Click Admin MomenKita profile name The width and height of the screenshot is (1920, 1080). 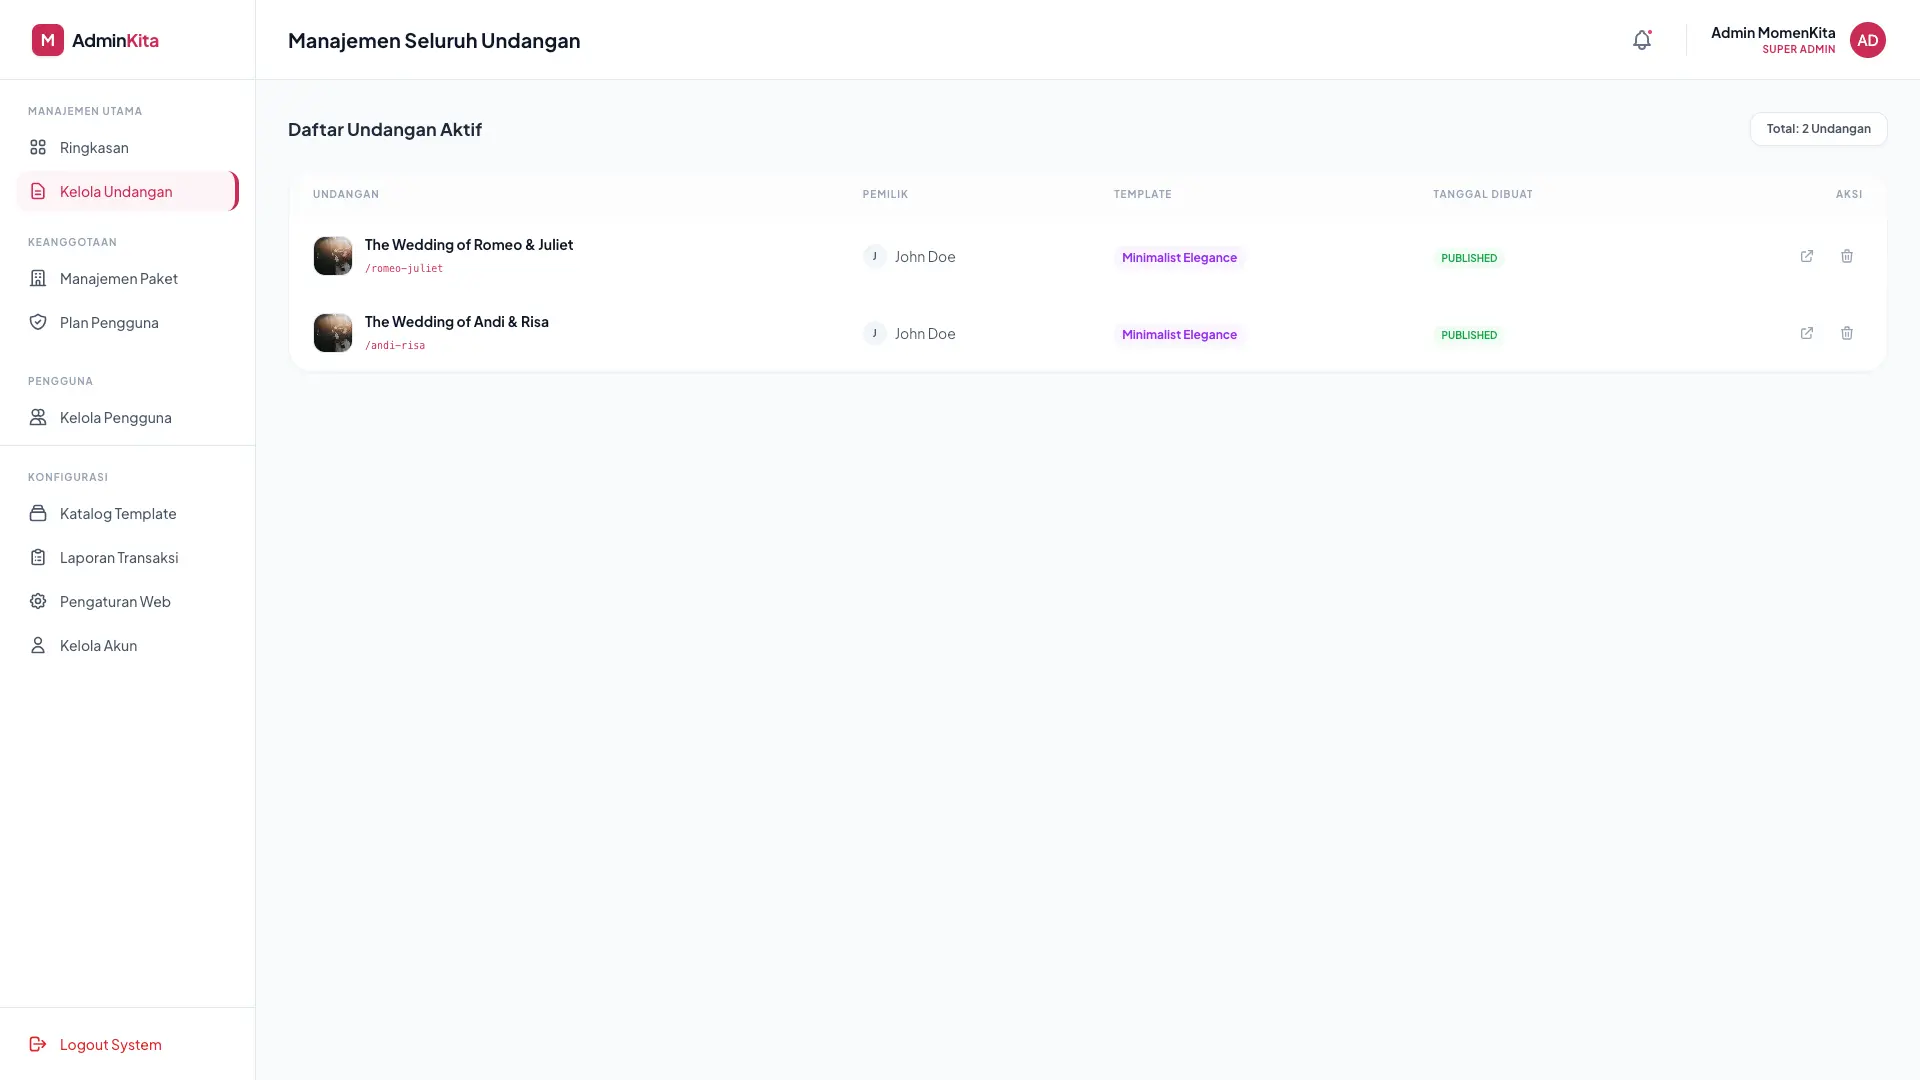(x=1772, y=32)
